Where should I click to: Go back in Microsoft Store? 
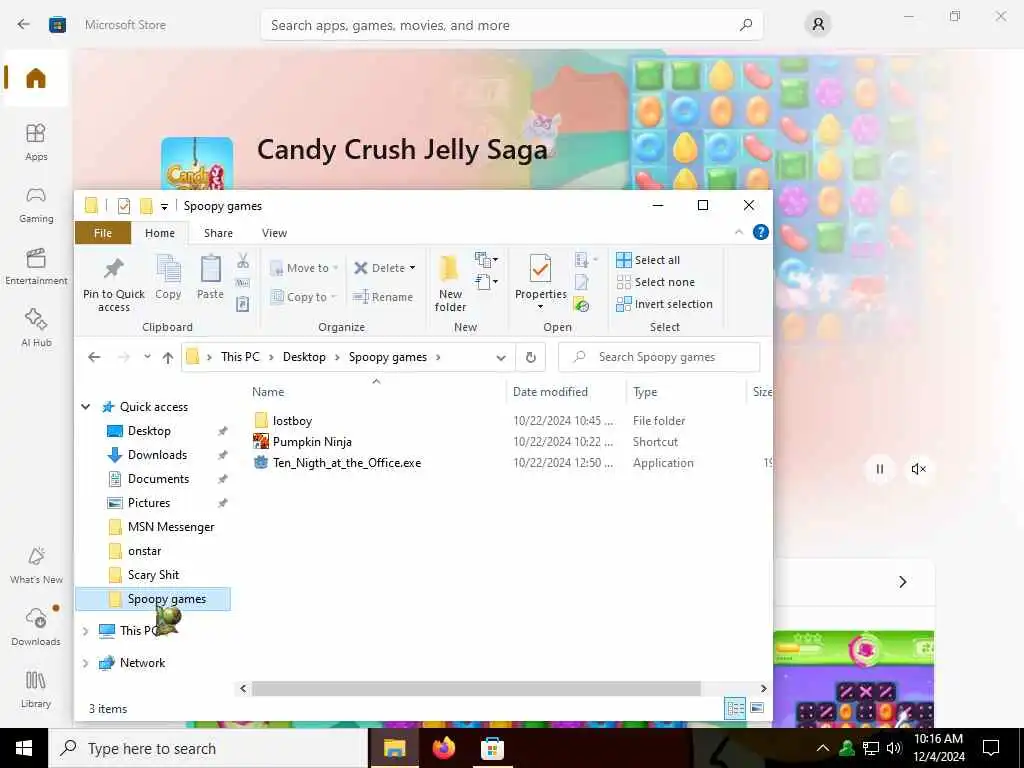[x=24, y=24]
